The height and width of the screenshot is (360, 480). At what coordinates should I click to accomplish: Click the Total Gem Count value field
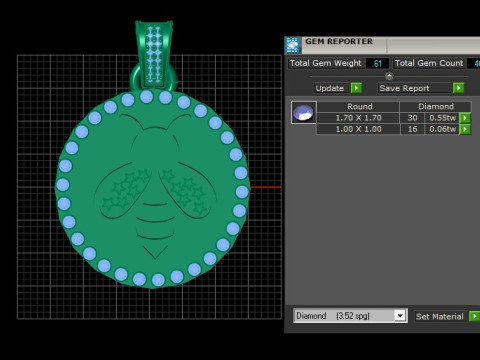pos(473,63)
